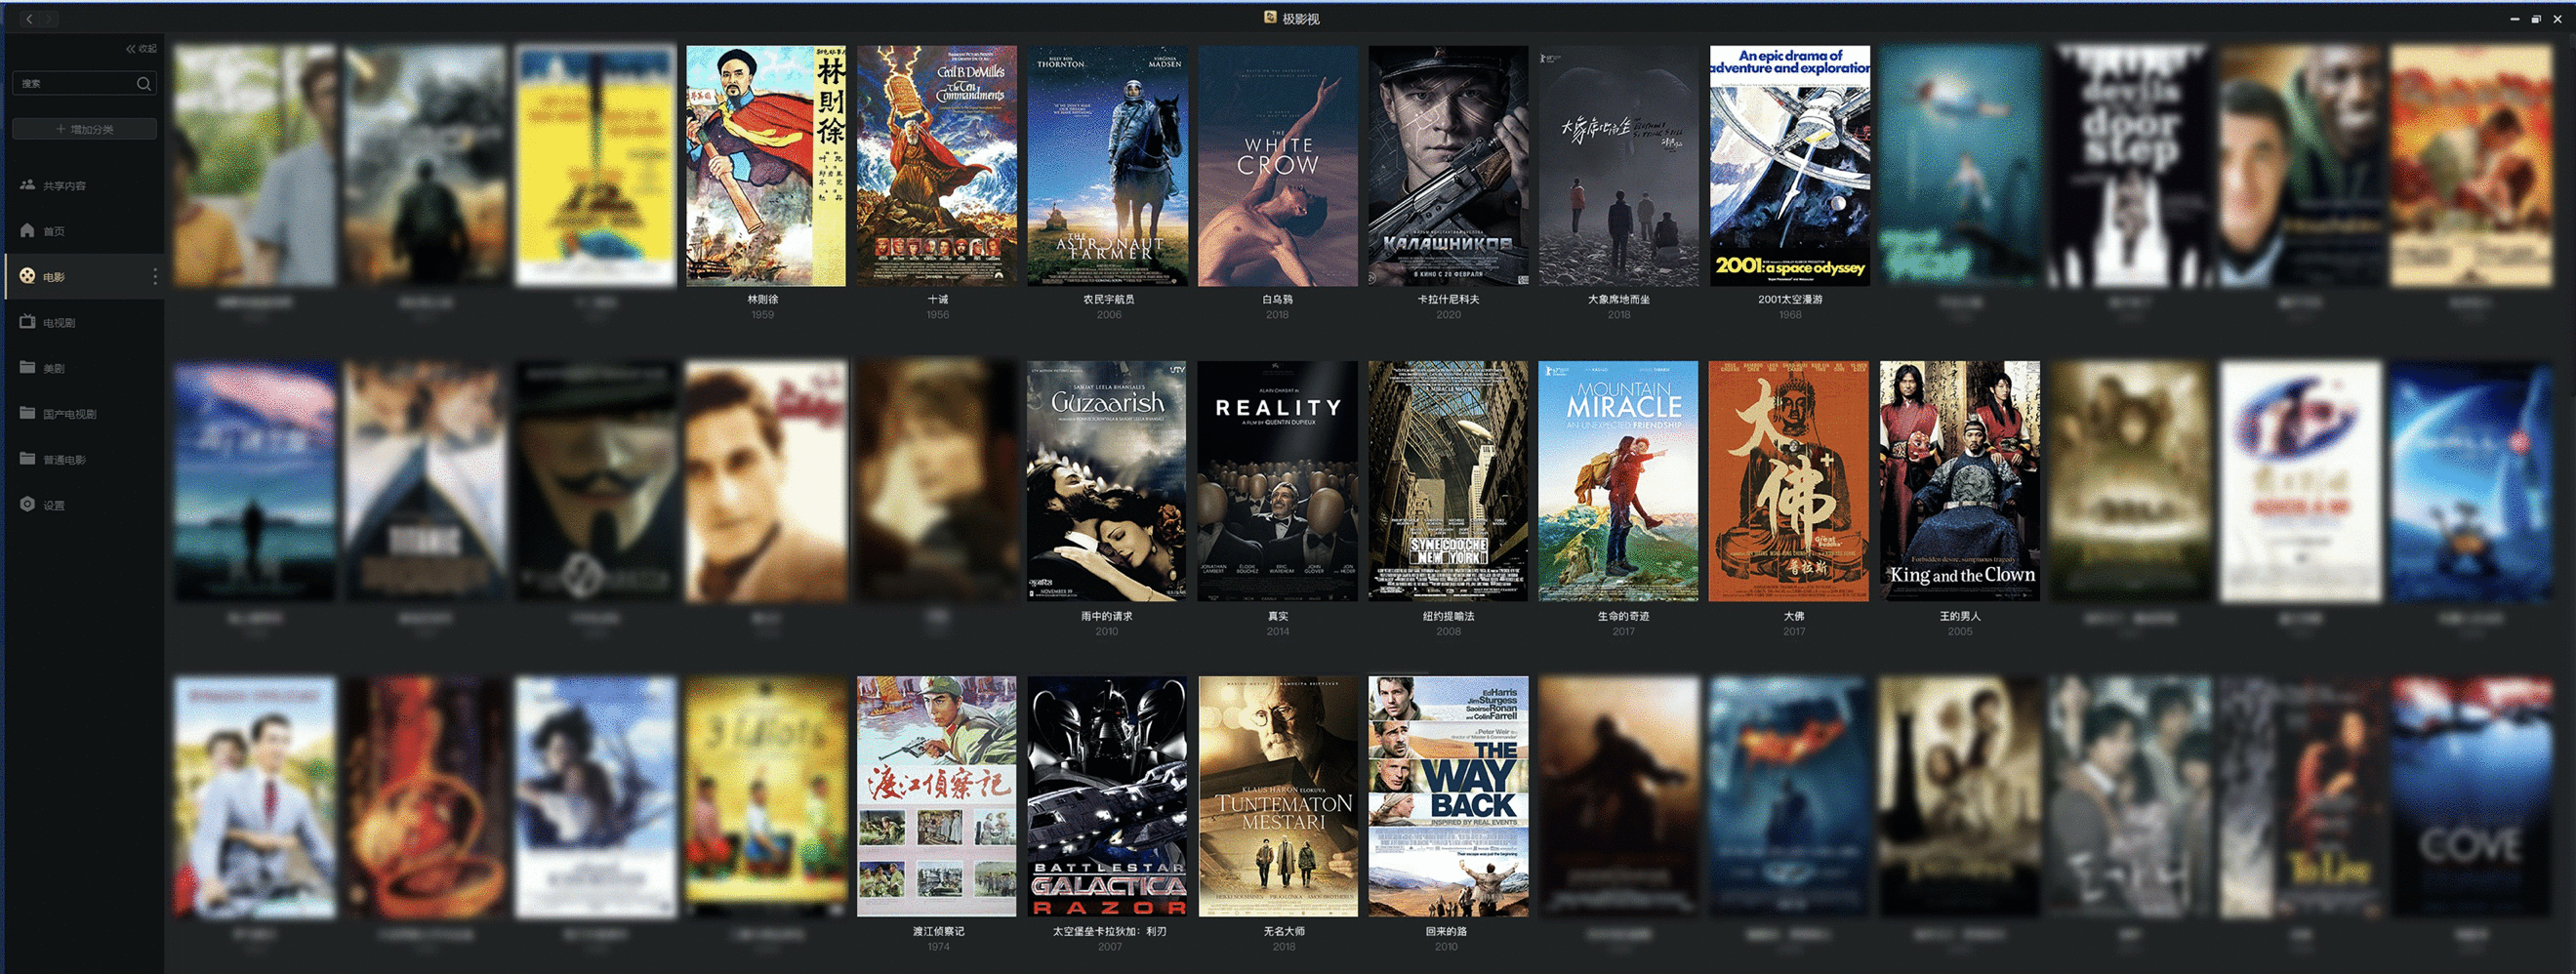
Task: Open the 2001太空漫游 movie poster
Action: click(x=1789, y=166)
